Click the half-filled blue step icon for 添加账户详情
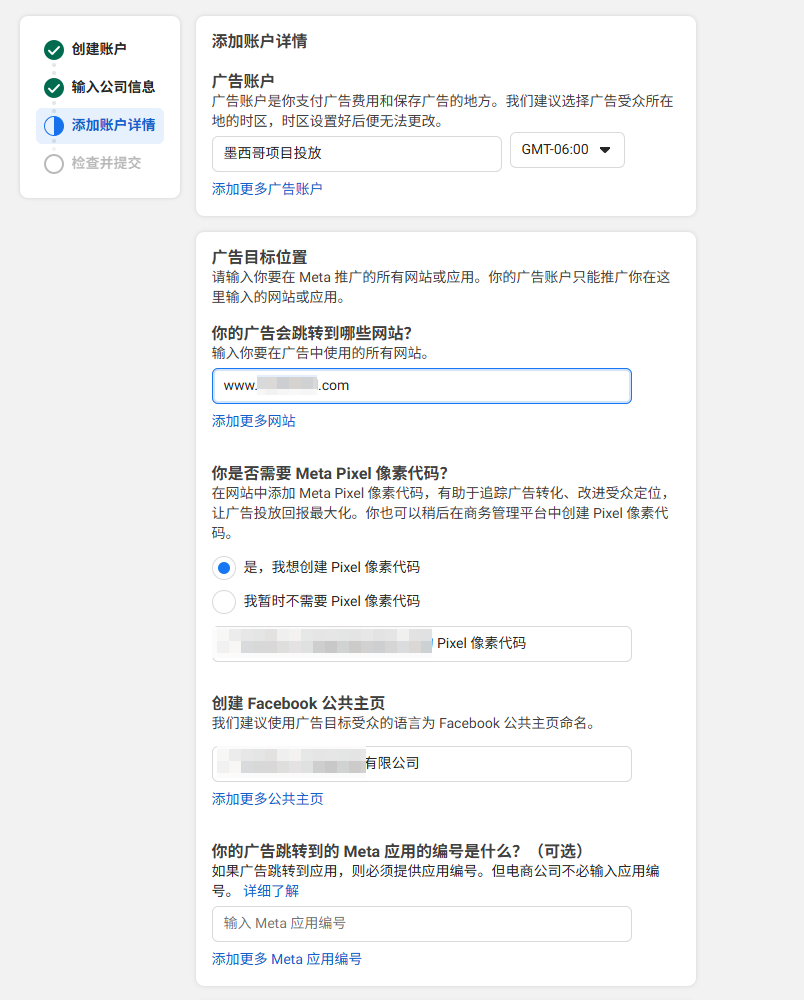Image resolution: width=804 pixels, height=1000 pixels. tap(54, 126)
